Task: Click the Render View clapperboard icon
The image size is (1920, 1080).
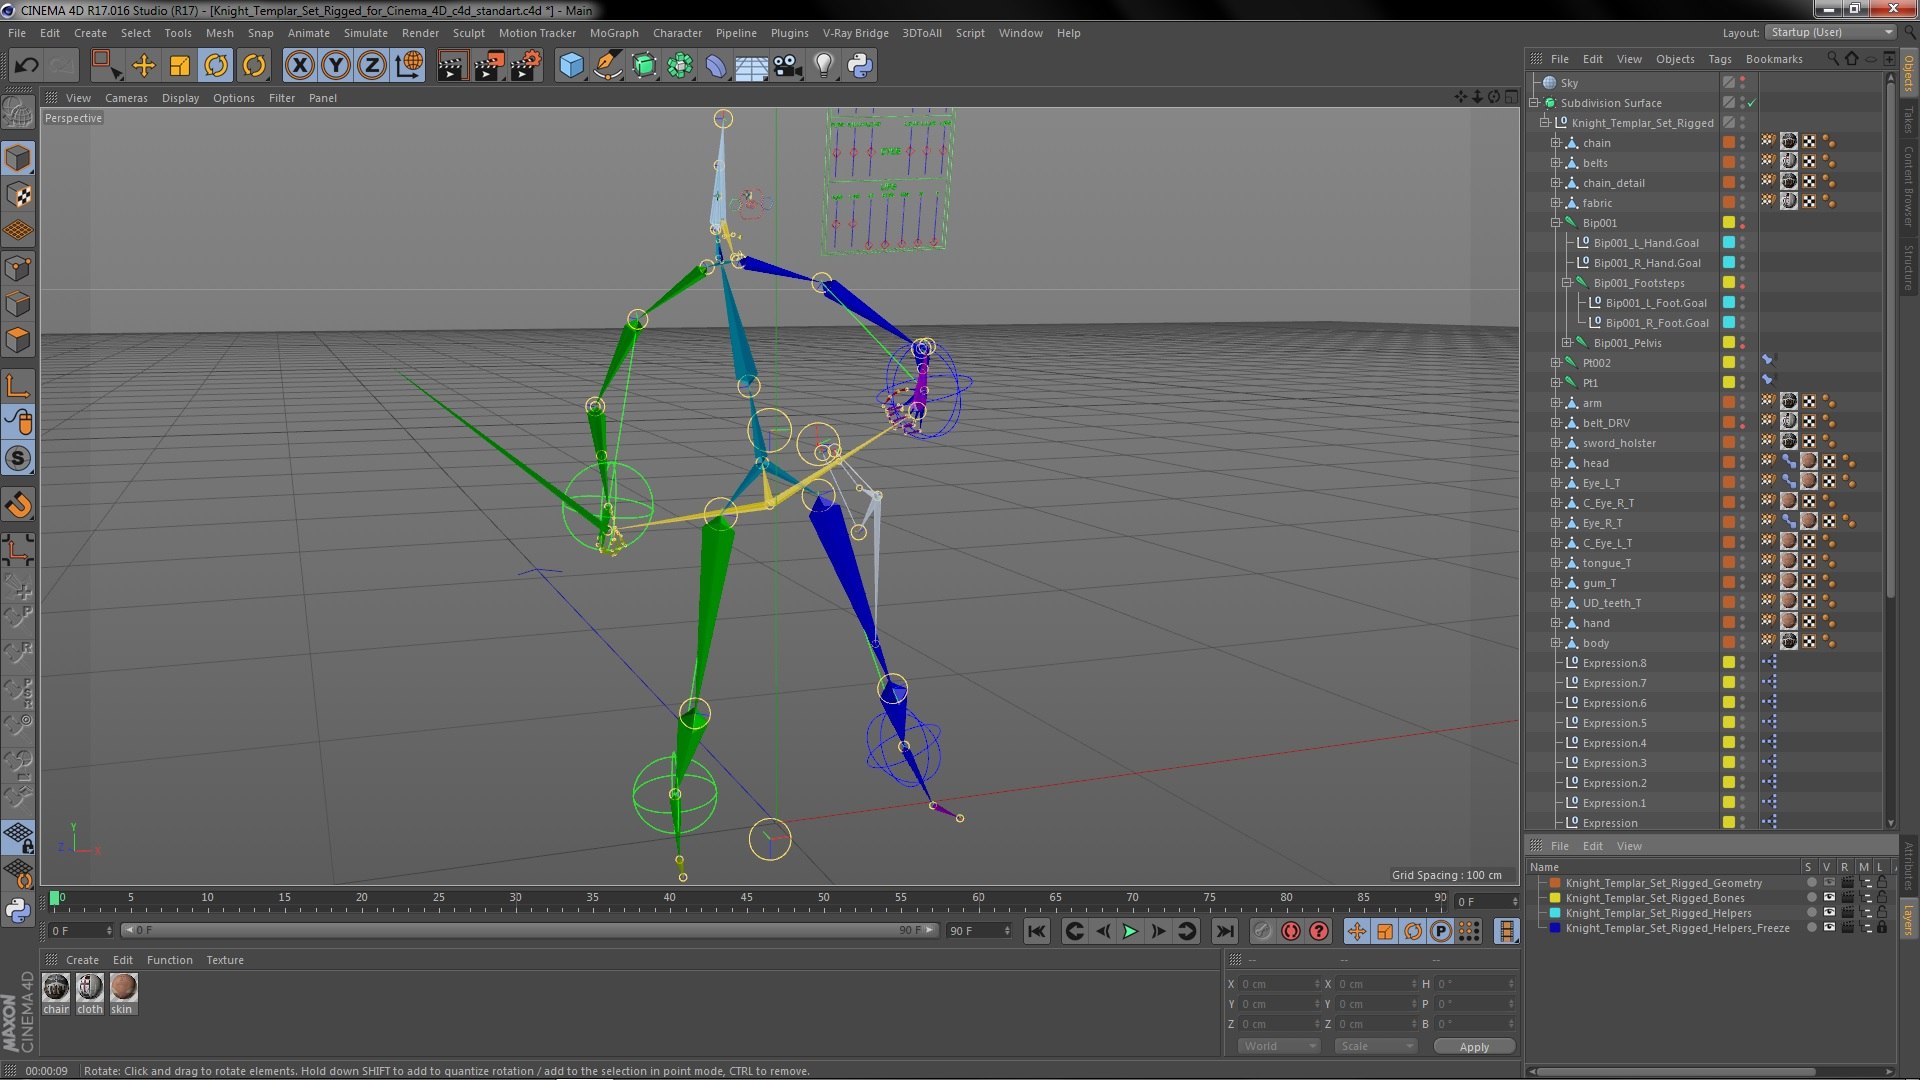Action: click(451, 66)
